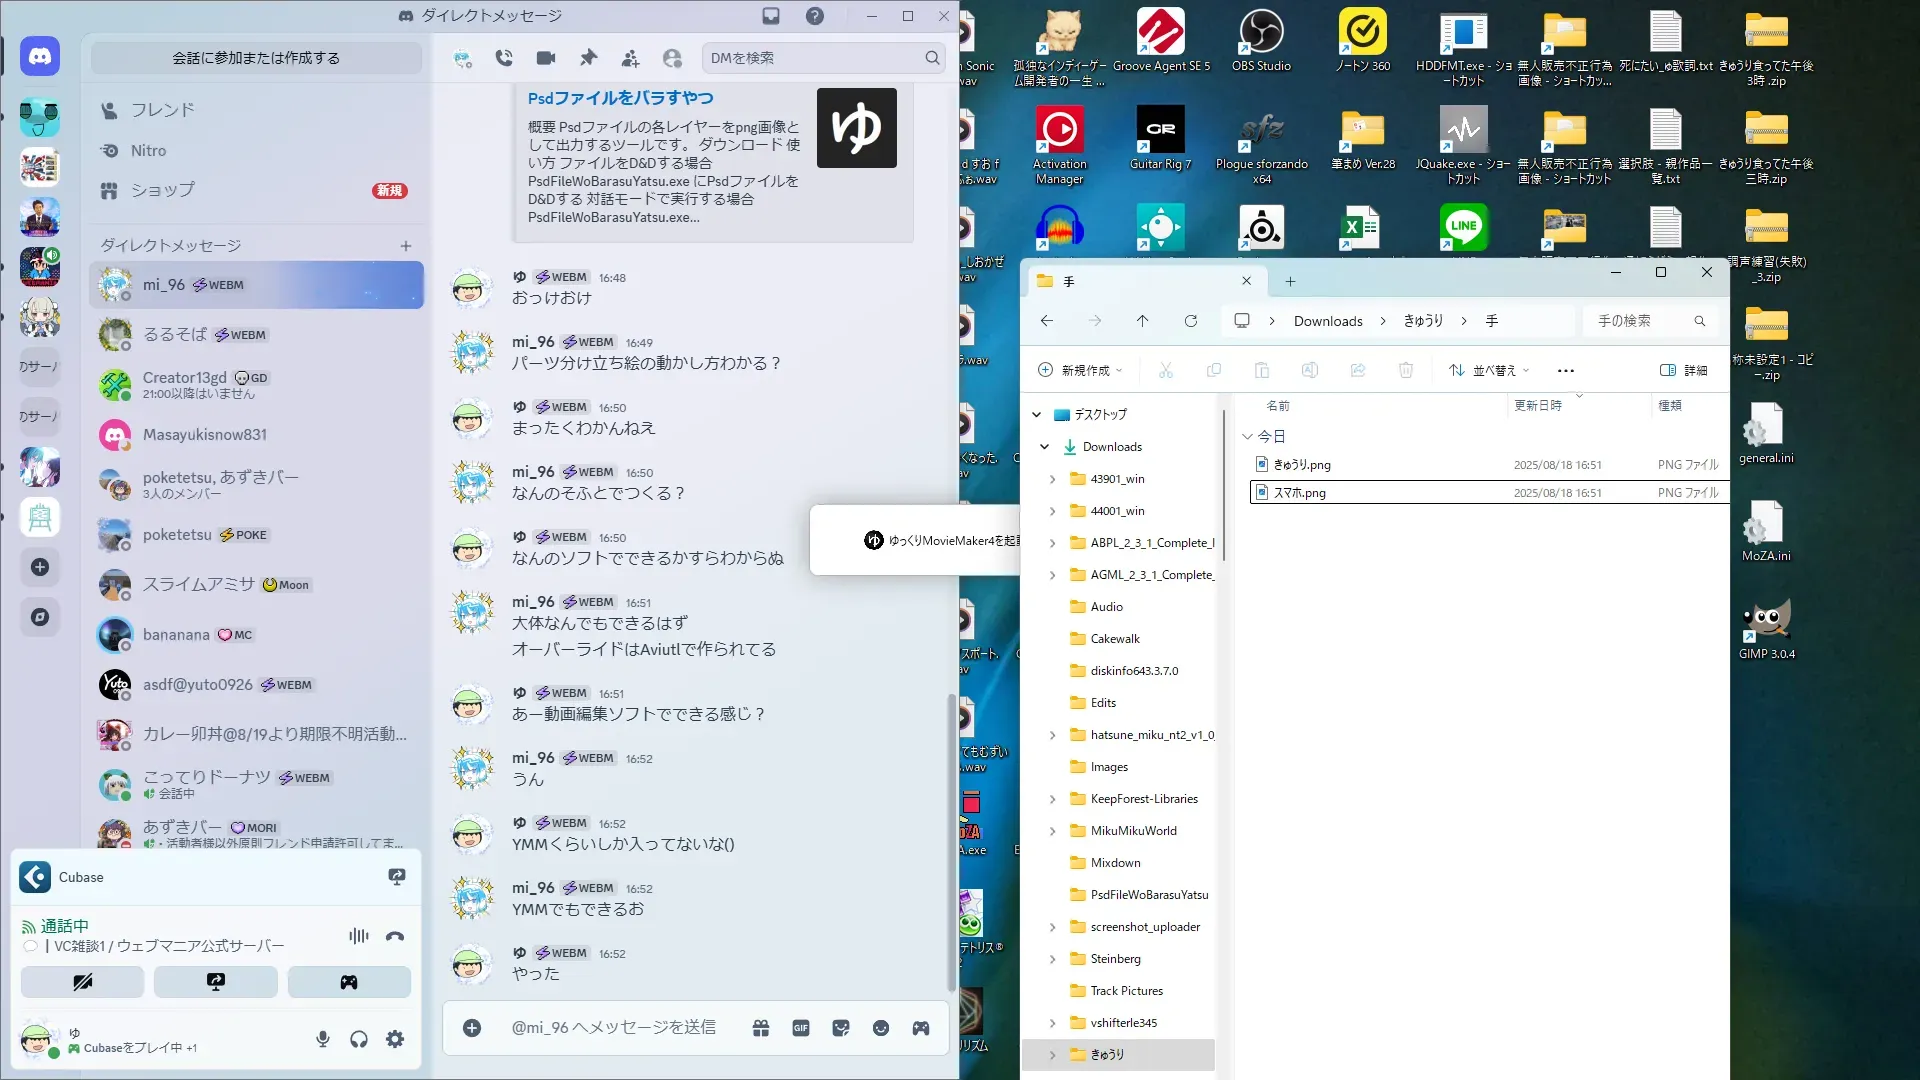Image resolution: width=1920 pixels, height=1080 pixels.
Task: Toggle headphone deafen in Discord
Action: (359, 1040)
